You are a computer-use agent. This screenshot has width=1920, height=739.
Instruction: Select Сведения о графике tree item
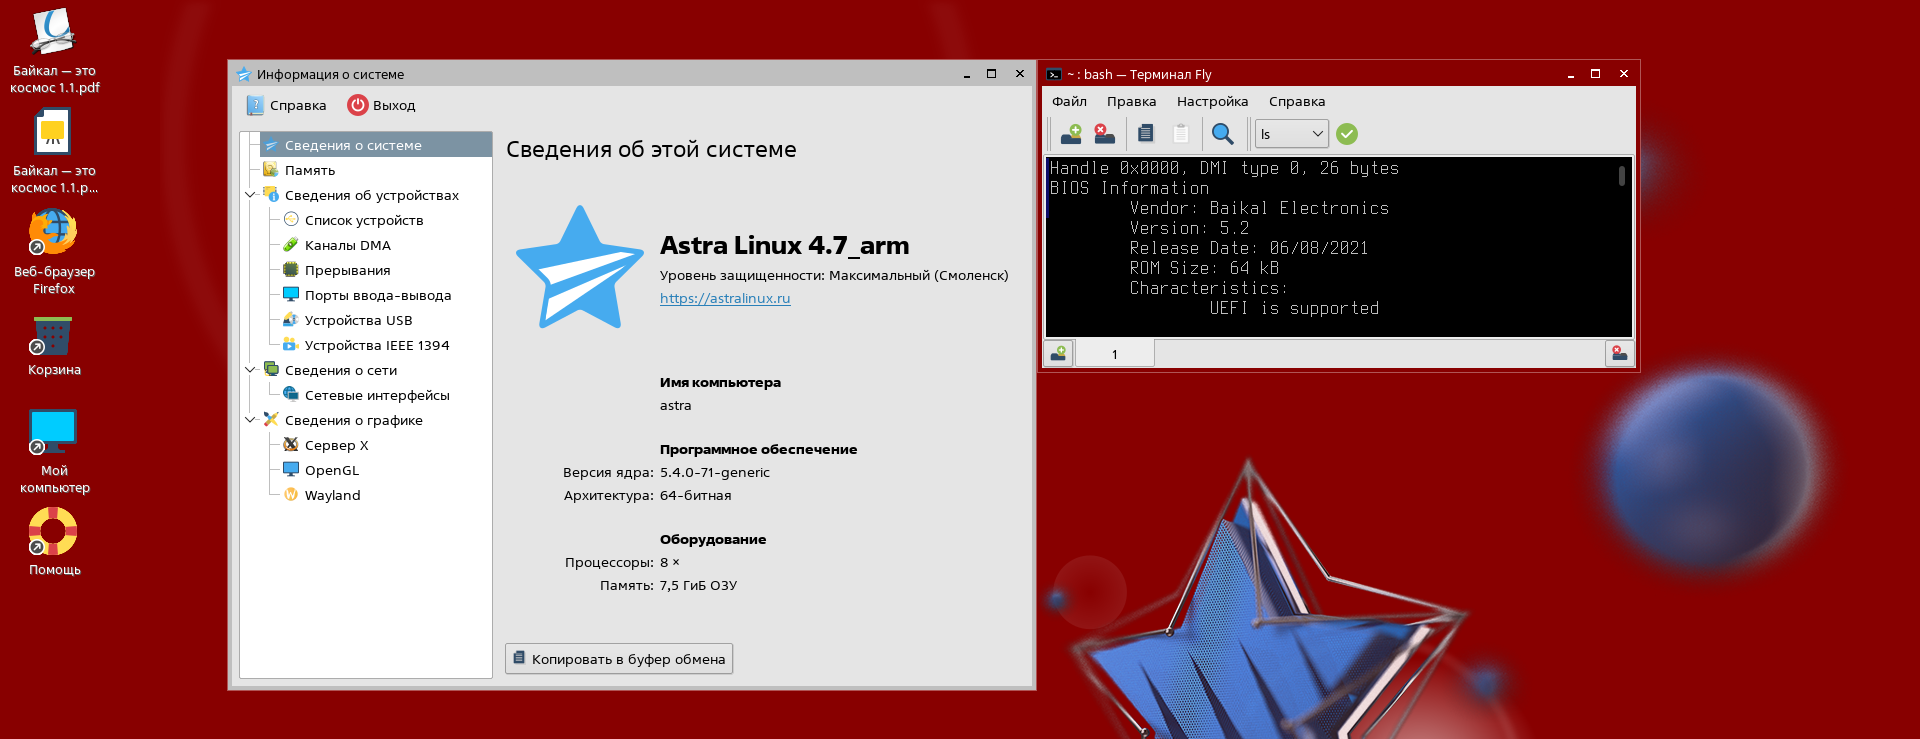pos(354,420)
